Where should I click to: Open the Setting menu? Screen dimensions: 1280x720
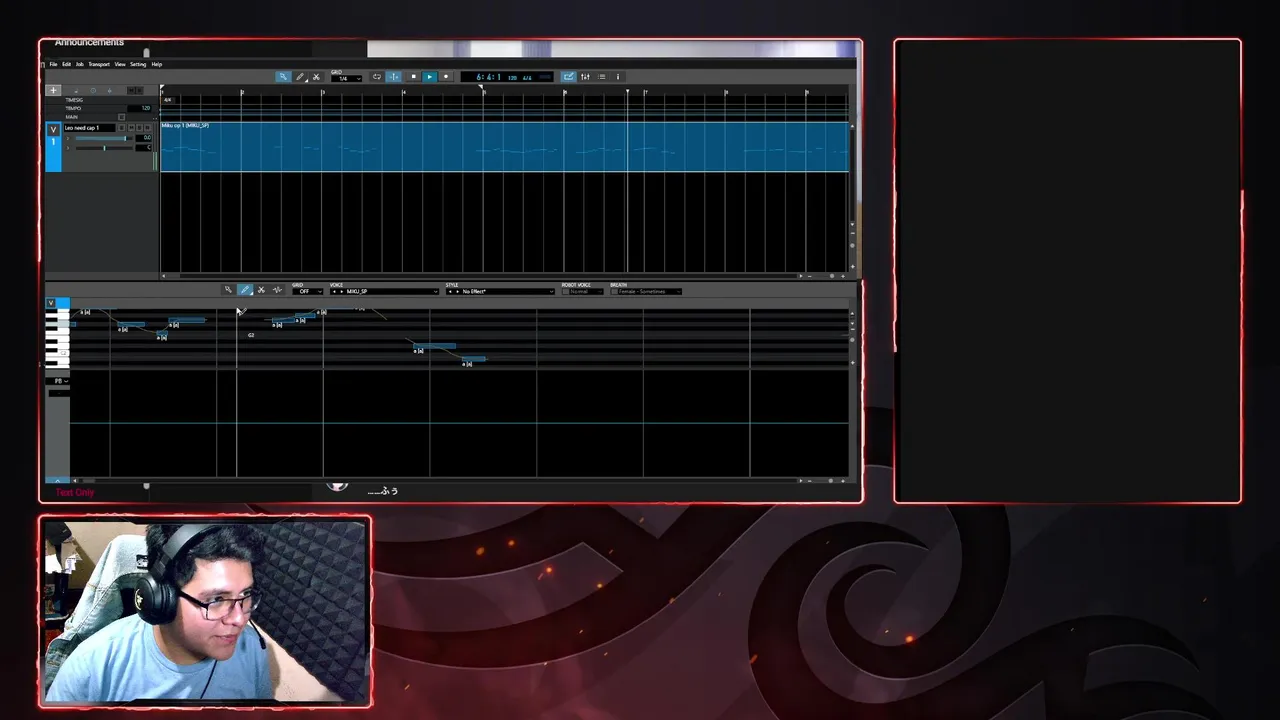(x=138, y=64)
